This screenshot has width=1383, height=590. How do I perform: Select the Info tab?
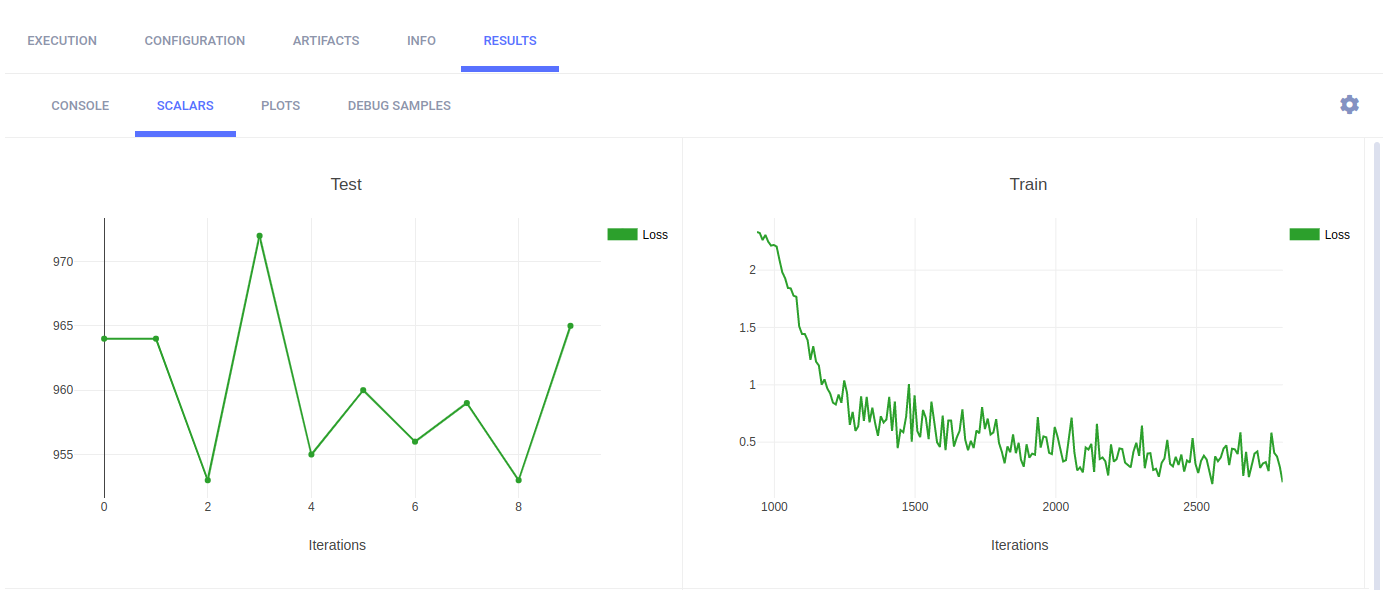421,41
